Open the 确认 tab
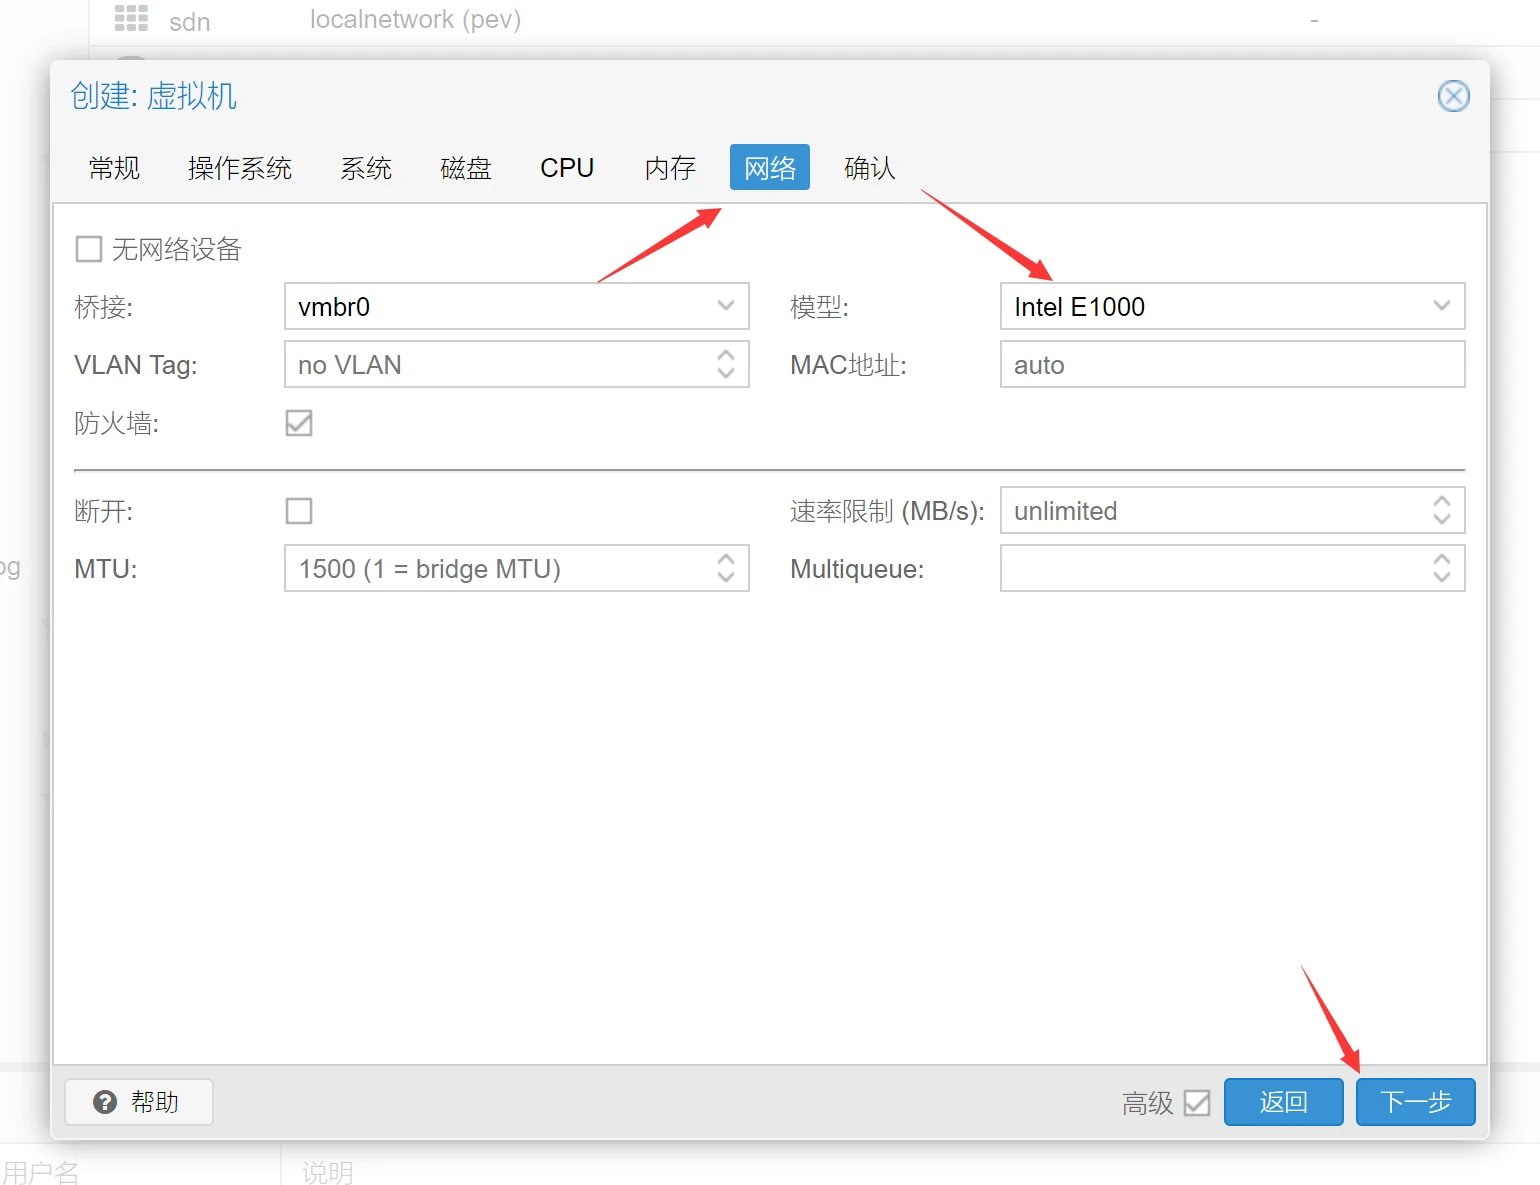 pos(870,167)
